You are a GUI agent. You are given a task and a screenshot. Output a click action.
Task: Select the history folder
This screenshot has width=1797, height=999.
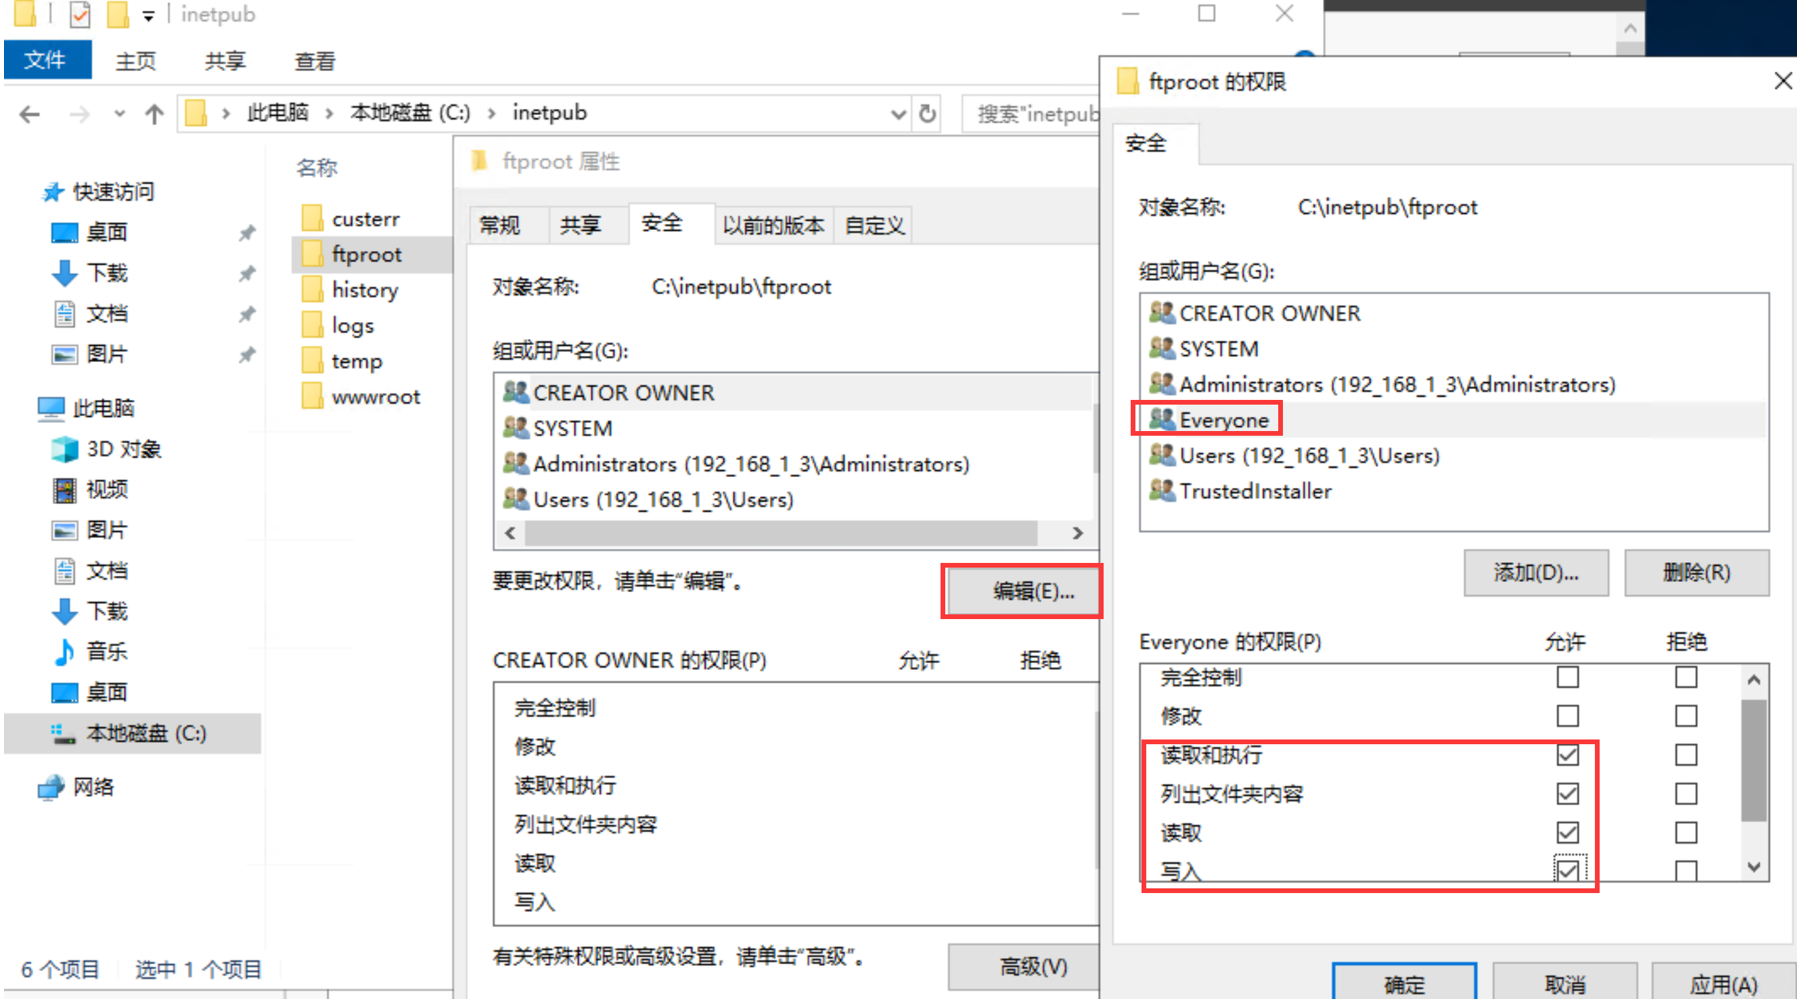coord(350,290)
